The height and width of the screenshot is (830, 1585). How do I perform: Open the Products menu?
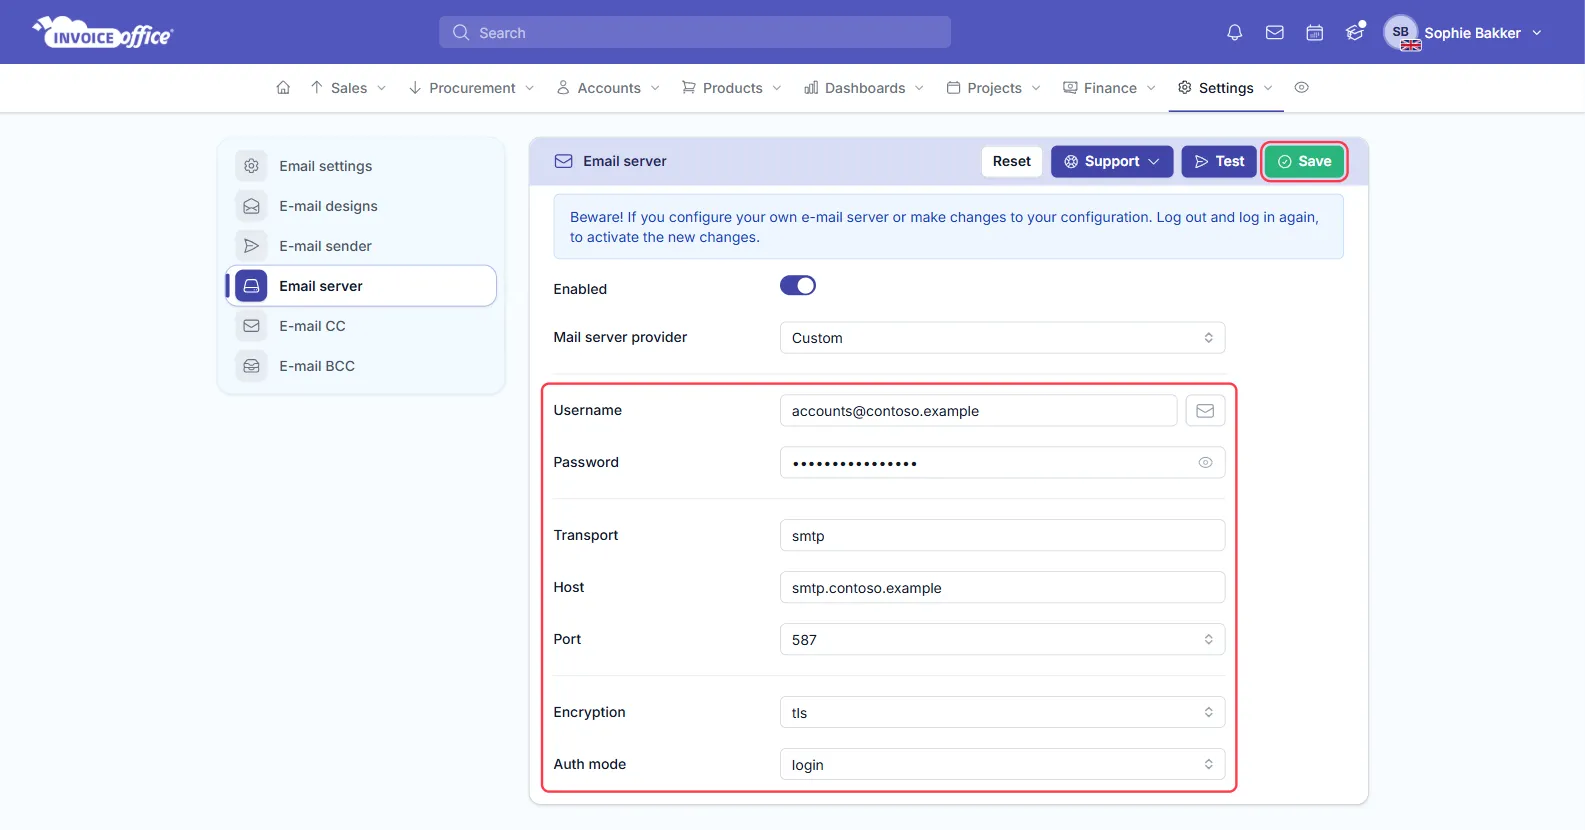coord(731,88)
